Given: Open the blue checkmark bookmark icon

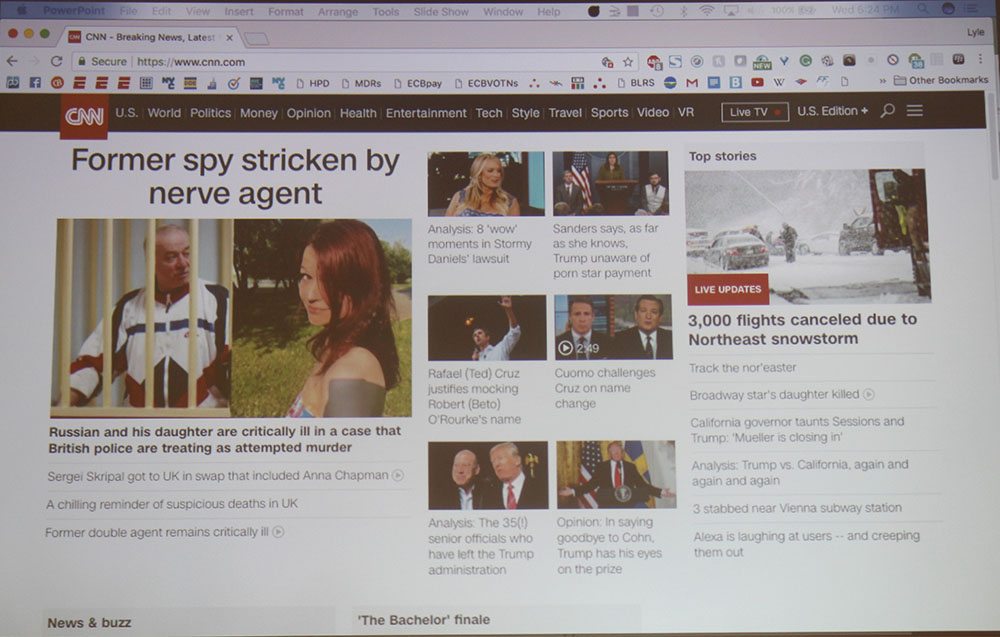Looking at the screenshot, I should tap(233, 83).
